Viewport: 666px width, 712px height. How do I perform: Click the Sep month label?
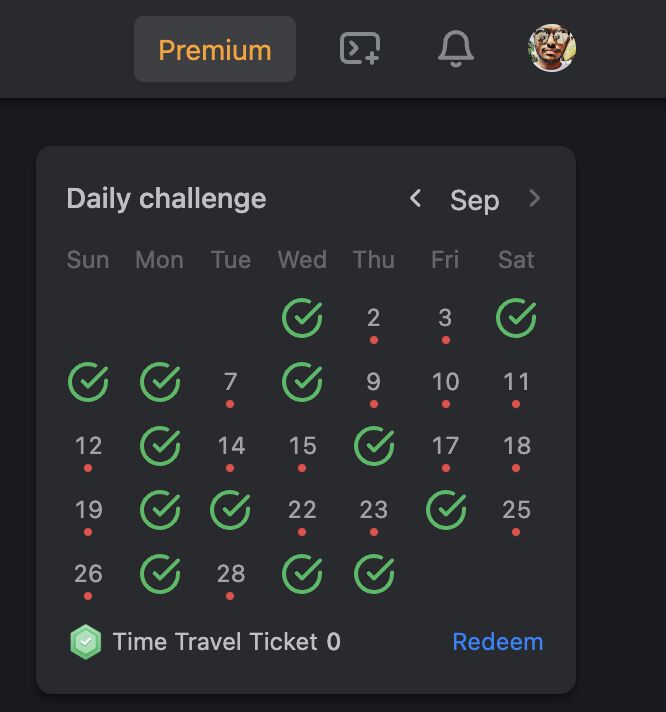coord(474,200)
